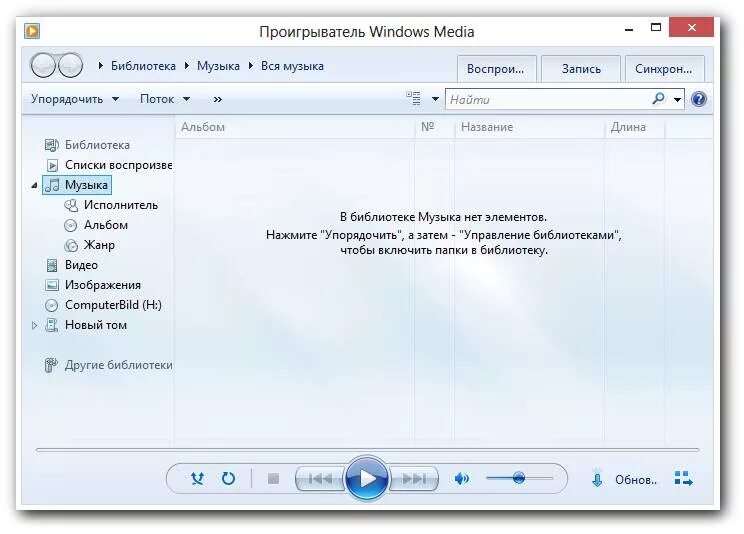Open the view options dropdown arrow

tap(435, 99)
